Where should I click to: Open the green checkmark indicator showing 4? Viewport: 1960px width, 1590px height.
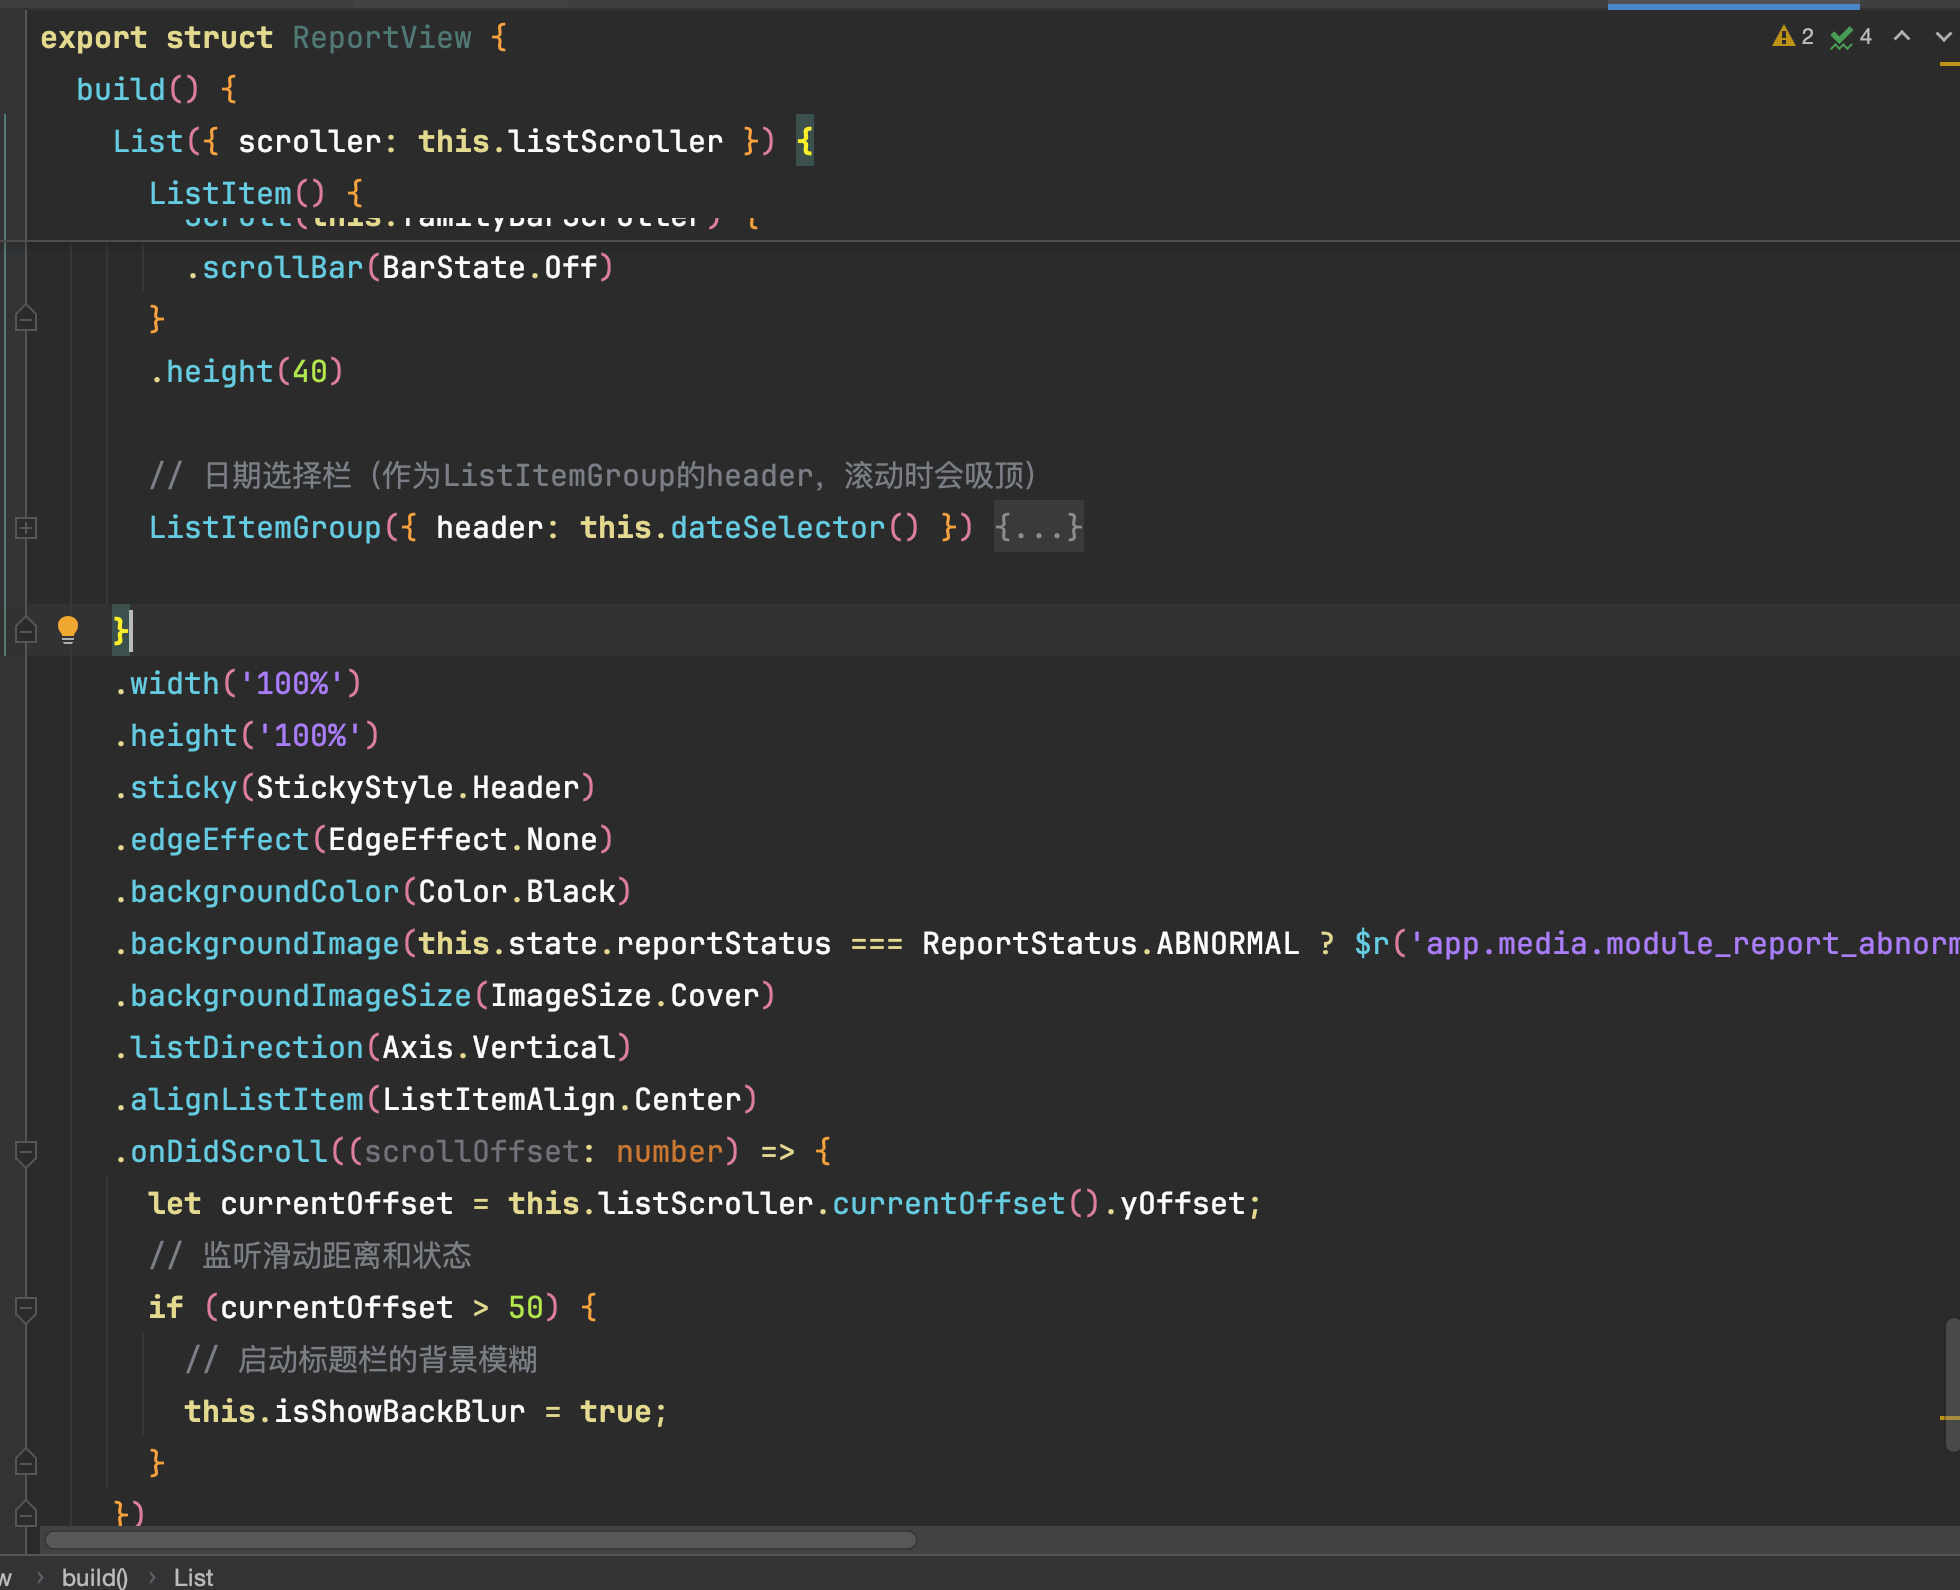point(1851,37)
